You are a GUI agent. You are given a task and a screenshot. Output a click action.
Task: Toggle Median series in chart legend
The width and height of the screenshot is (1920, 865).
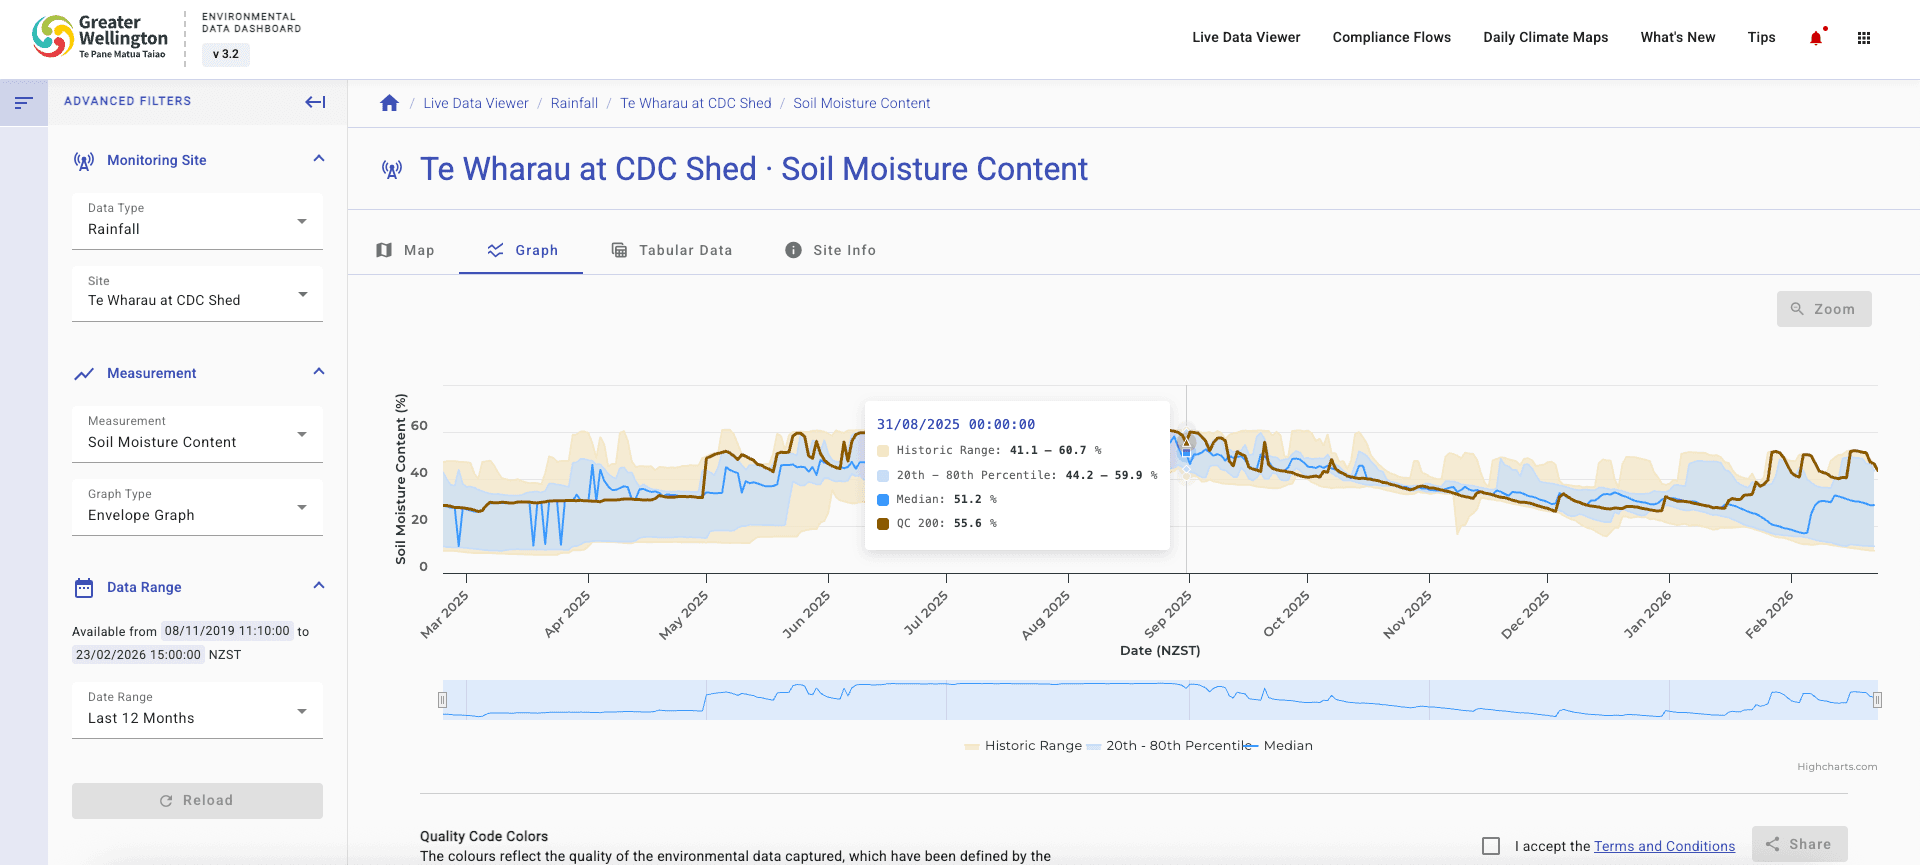1287,746
